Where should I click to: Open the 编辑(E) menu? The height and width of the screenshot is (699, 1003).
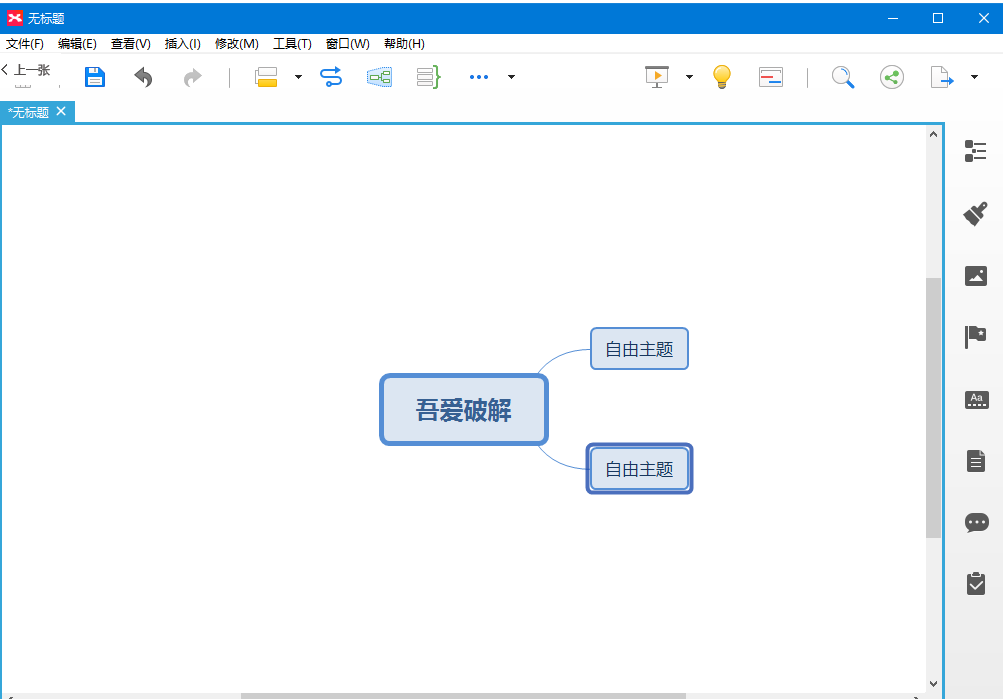(77, 43)
